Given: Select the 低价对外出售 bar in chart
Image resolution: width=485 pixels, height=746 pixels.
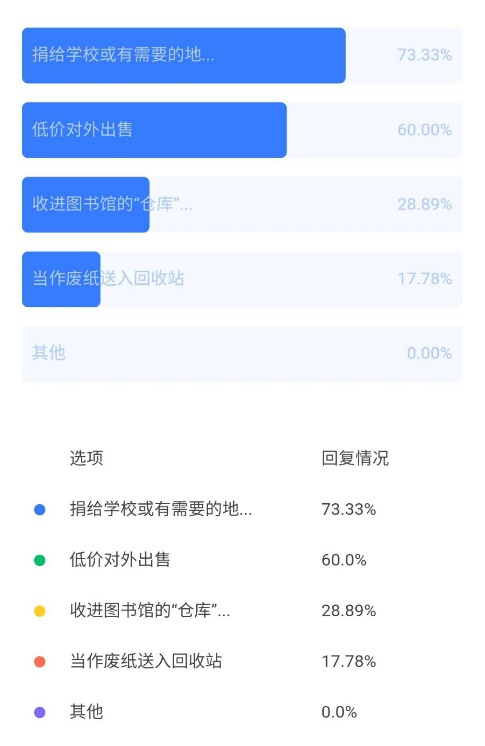Looking at the screenshot, I should (242, 130).
